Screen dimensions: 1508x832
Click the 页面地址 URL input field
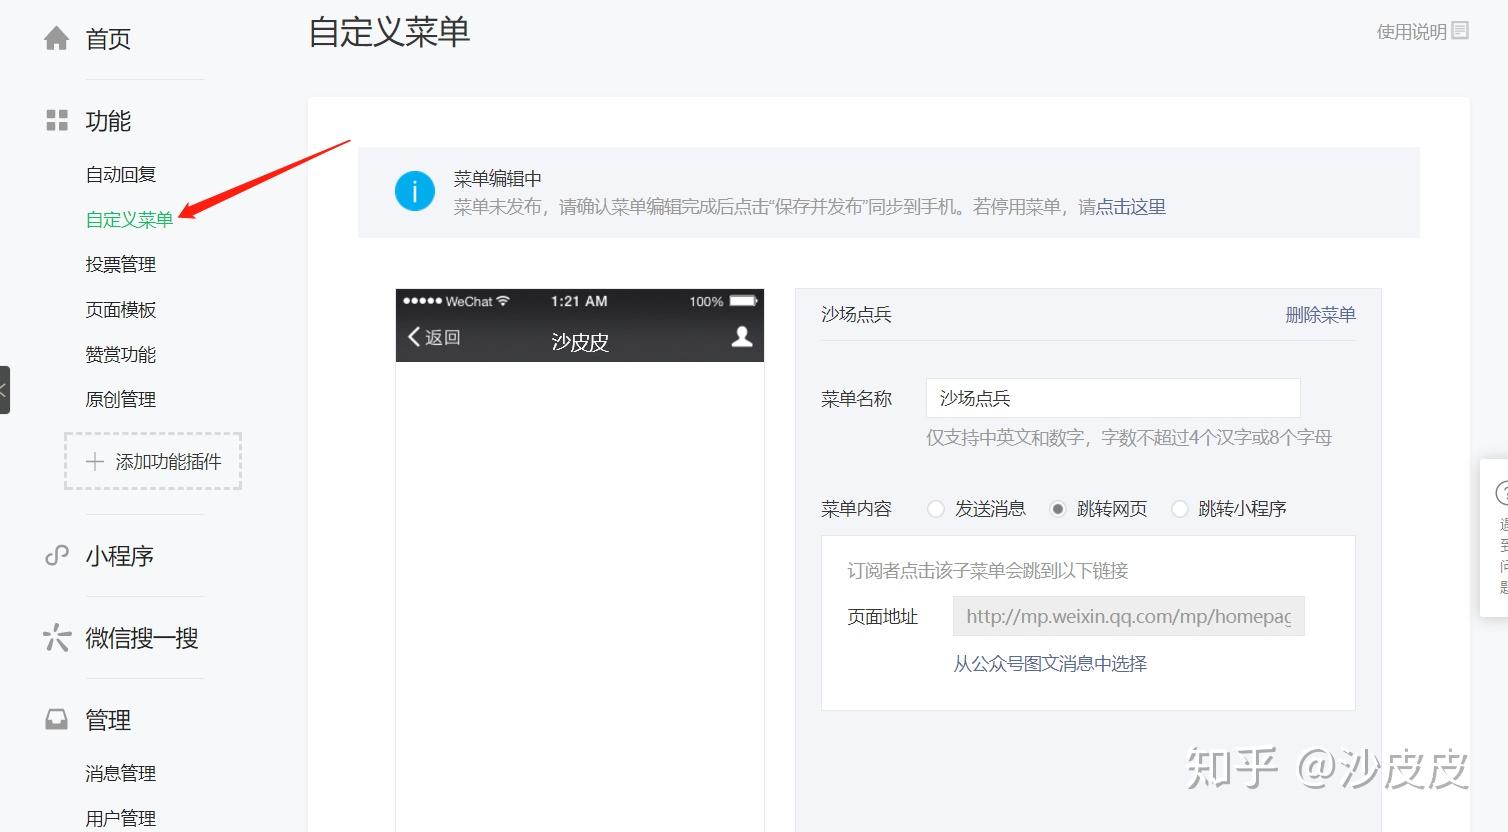pos(1129,616)
